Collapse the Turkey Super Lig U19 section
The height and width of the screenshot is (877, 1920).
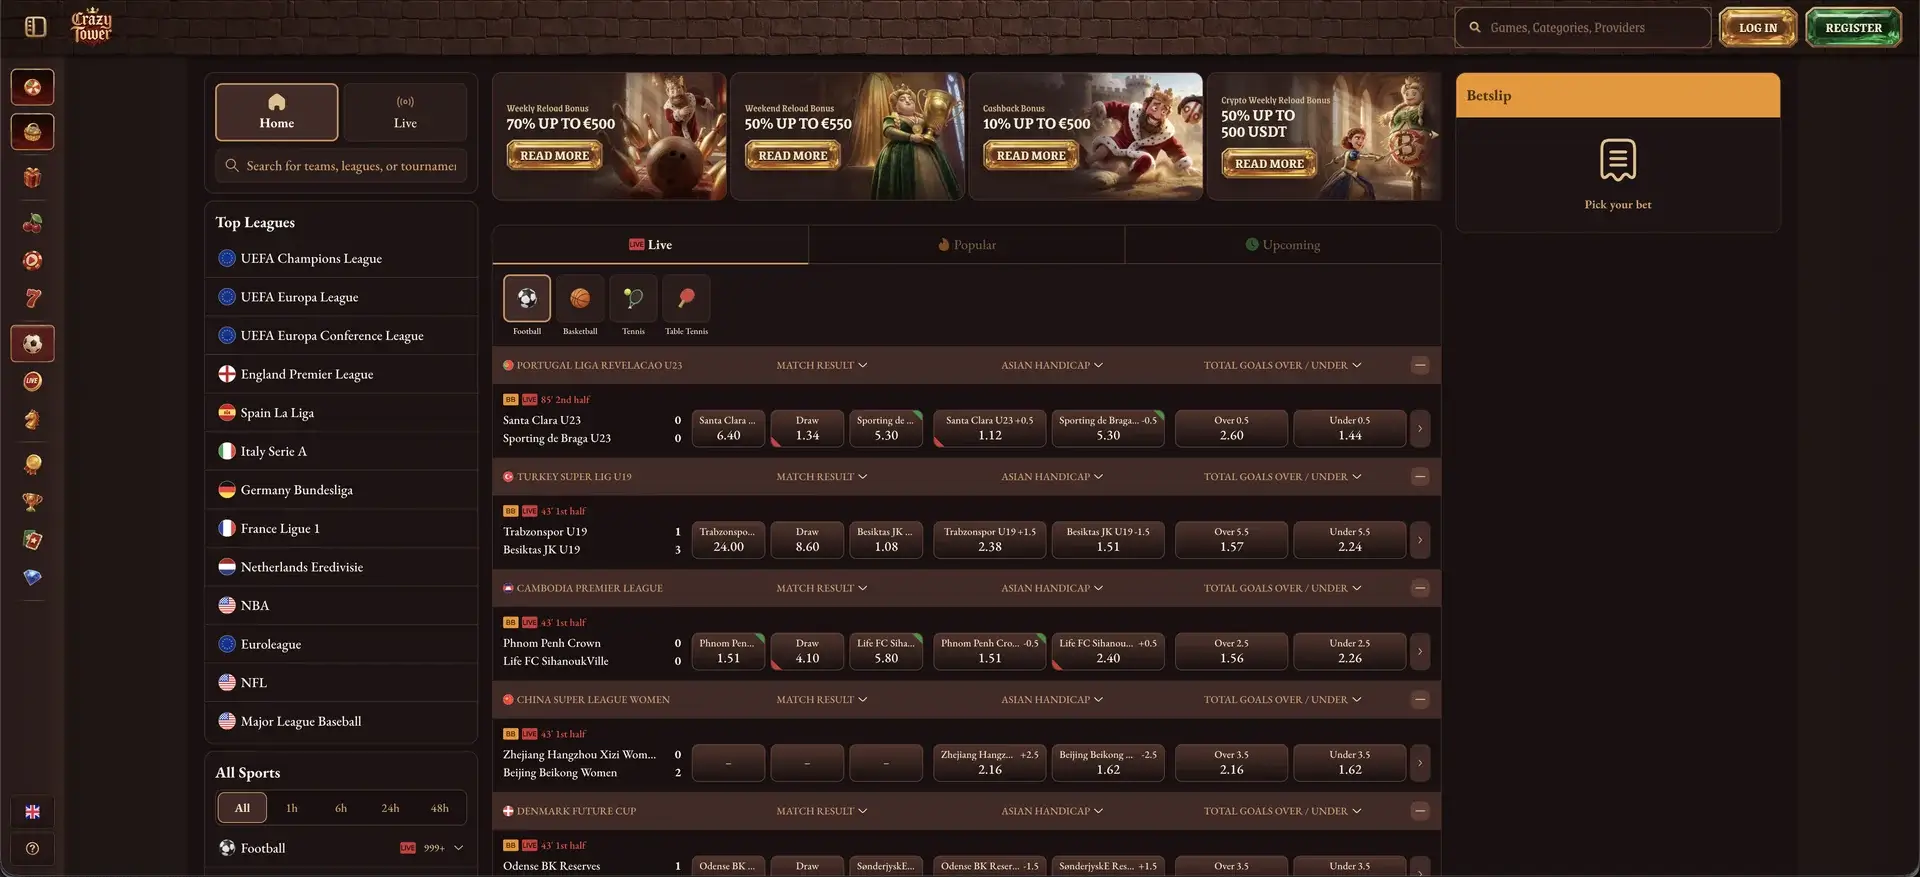click(1420, 477)
